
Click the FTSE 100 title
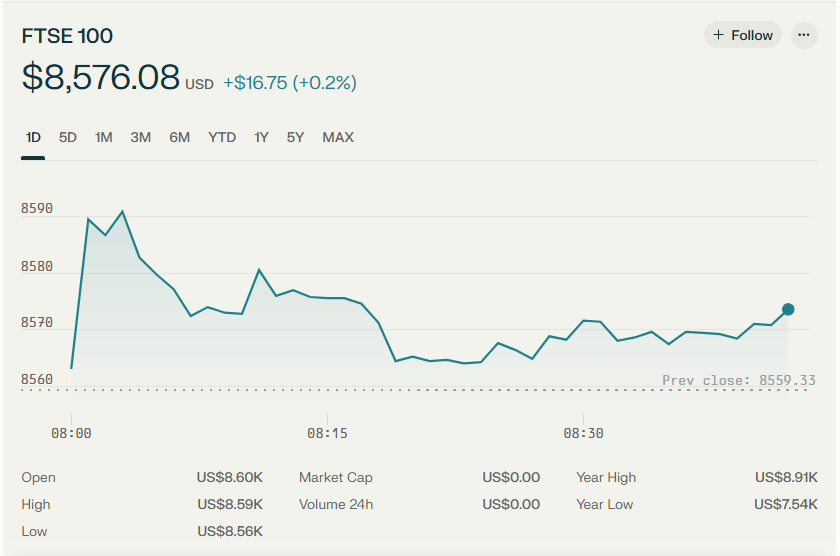[67, 36]
